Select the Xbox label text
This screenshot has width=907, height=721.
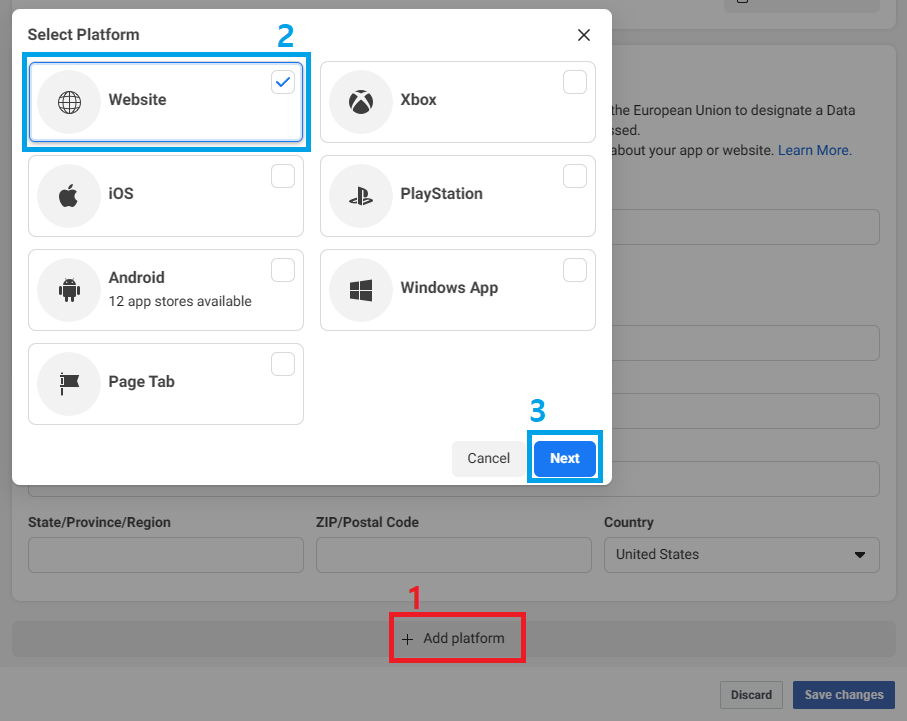(418, 100)
